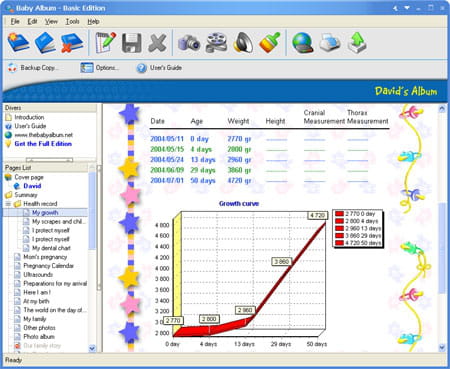Click the Backup Copy button

(33, 68)
